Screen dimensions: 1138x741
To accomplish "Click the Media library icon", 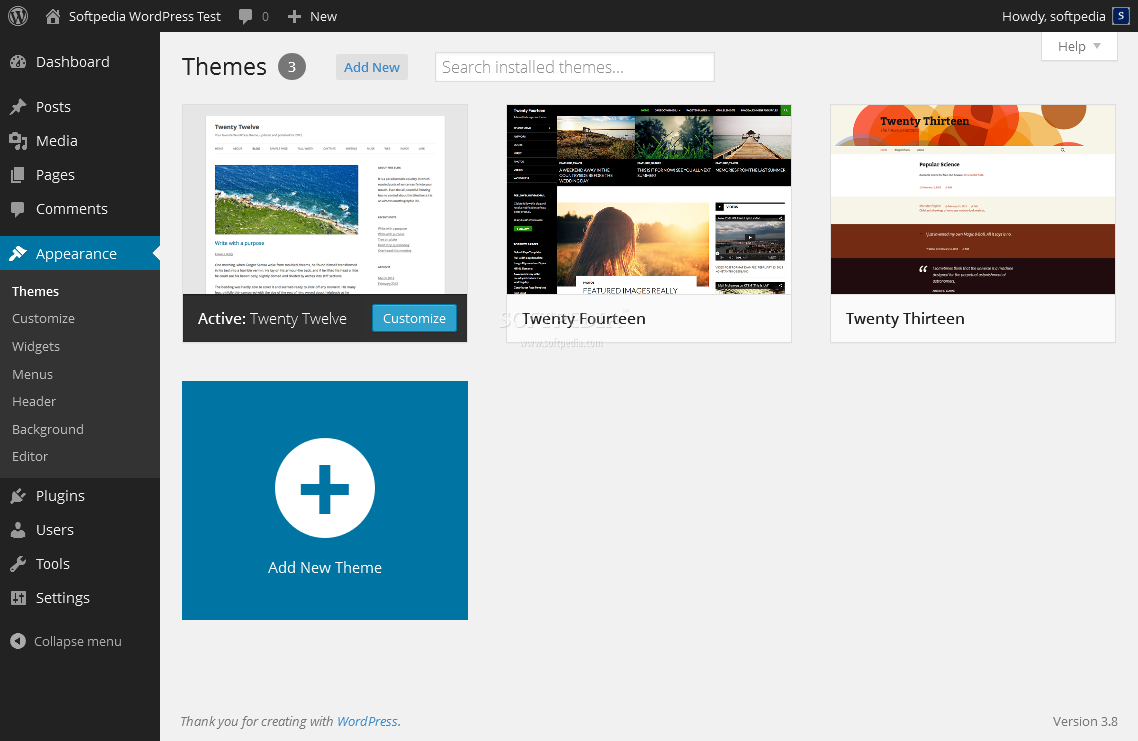I will click(18, 141).
